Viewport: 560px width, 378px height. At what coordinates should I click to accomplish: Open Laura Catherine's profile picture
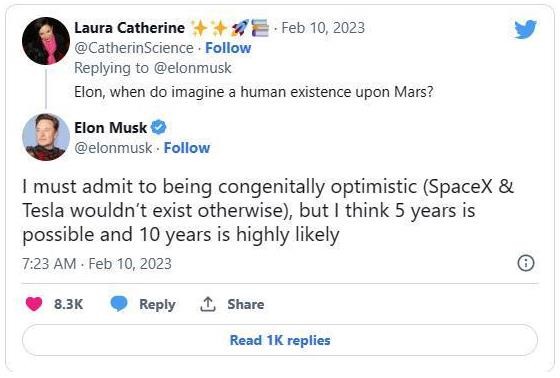coord(46,41)
